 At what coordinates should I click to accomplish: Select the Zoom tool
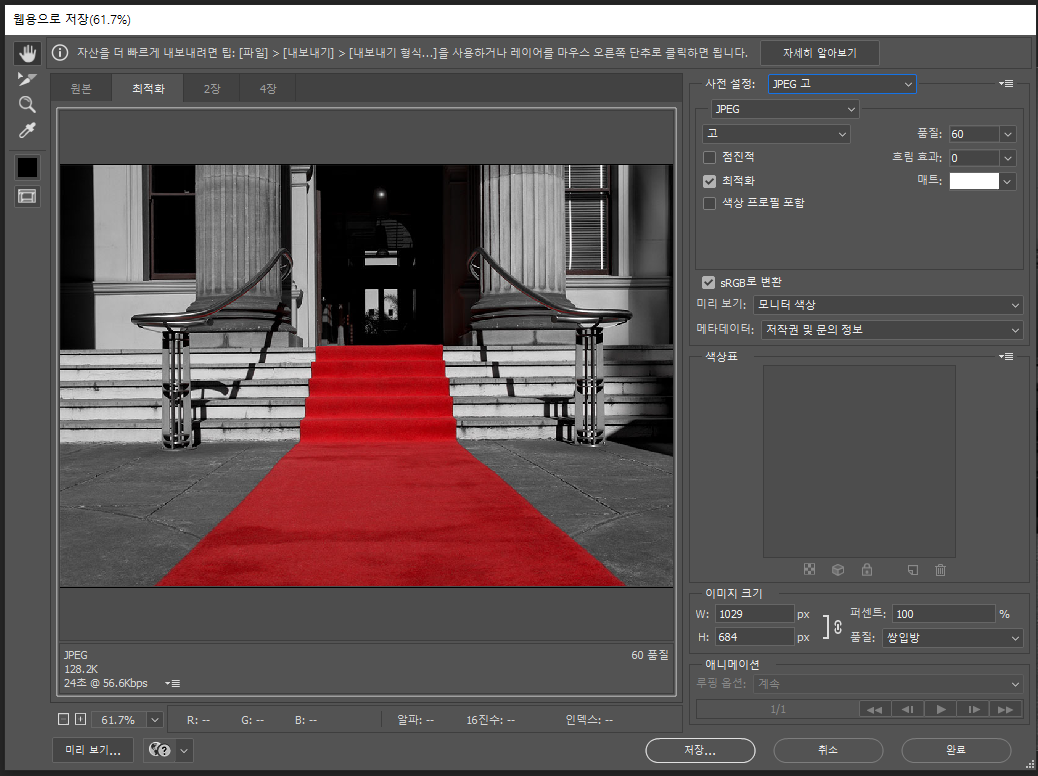click(x=27, y=105)
